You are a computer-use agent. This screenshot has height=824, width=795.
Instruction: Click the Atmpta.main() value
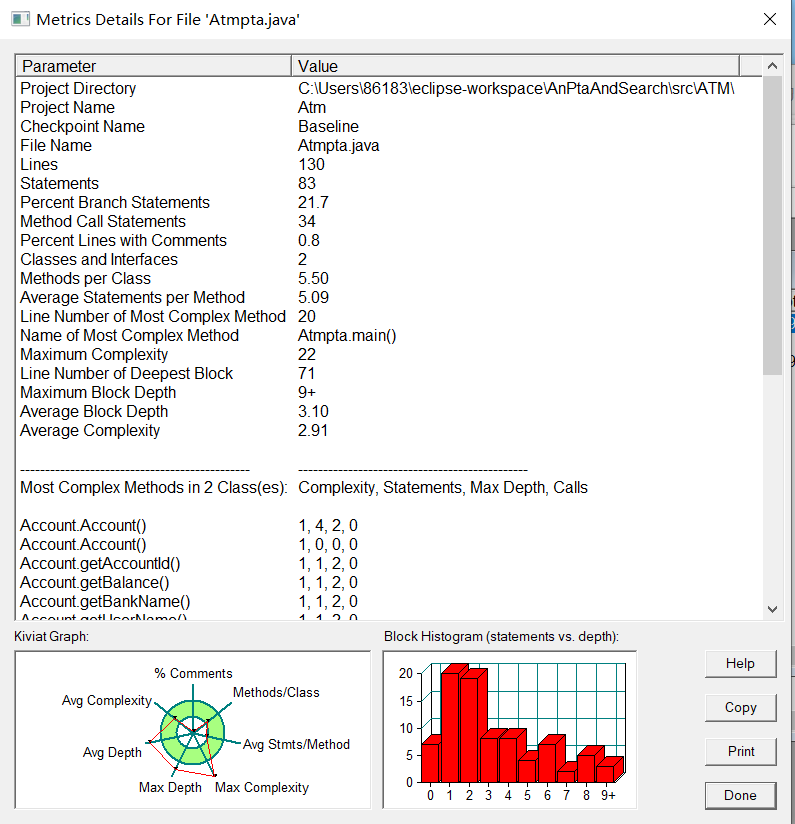347,335
